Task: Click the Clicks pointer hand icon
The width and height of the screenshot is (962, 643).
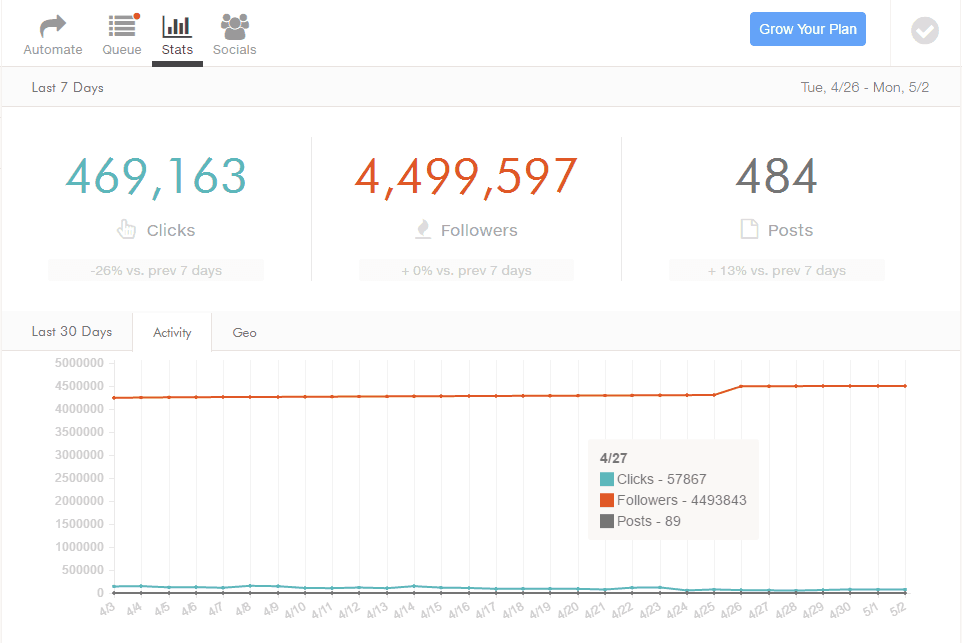Action: [126, 230]
